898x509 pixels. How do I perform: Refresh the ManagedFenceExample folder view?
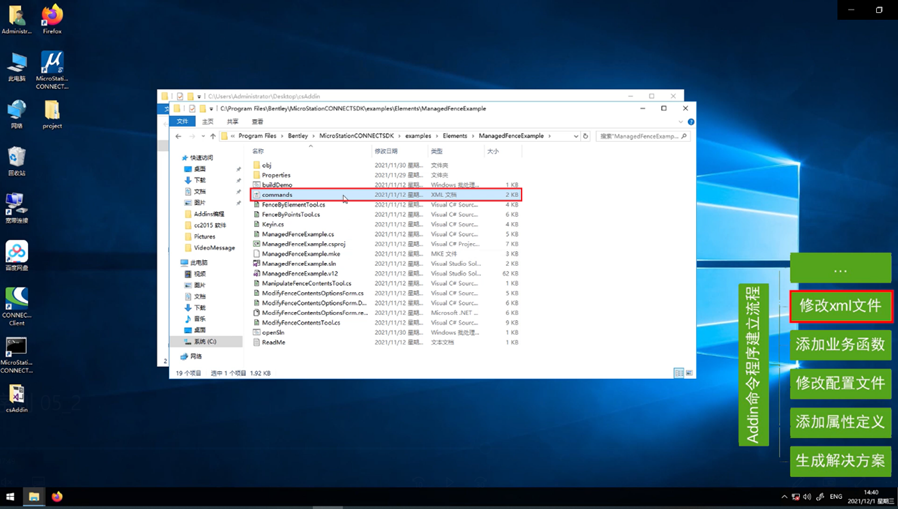click(x=585, y=136)
